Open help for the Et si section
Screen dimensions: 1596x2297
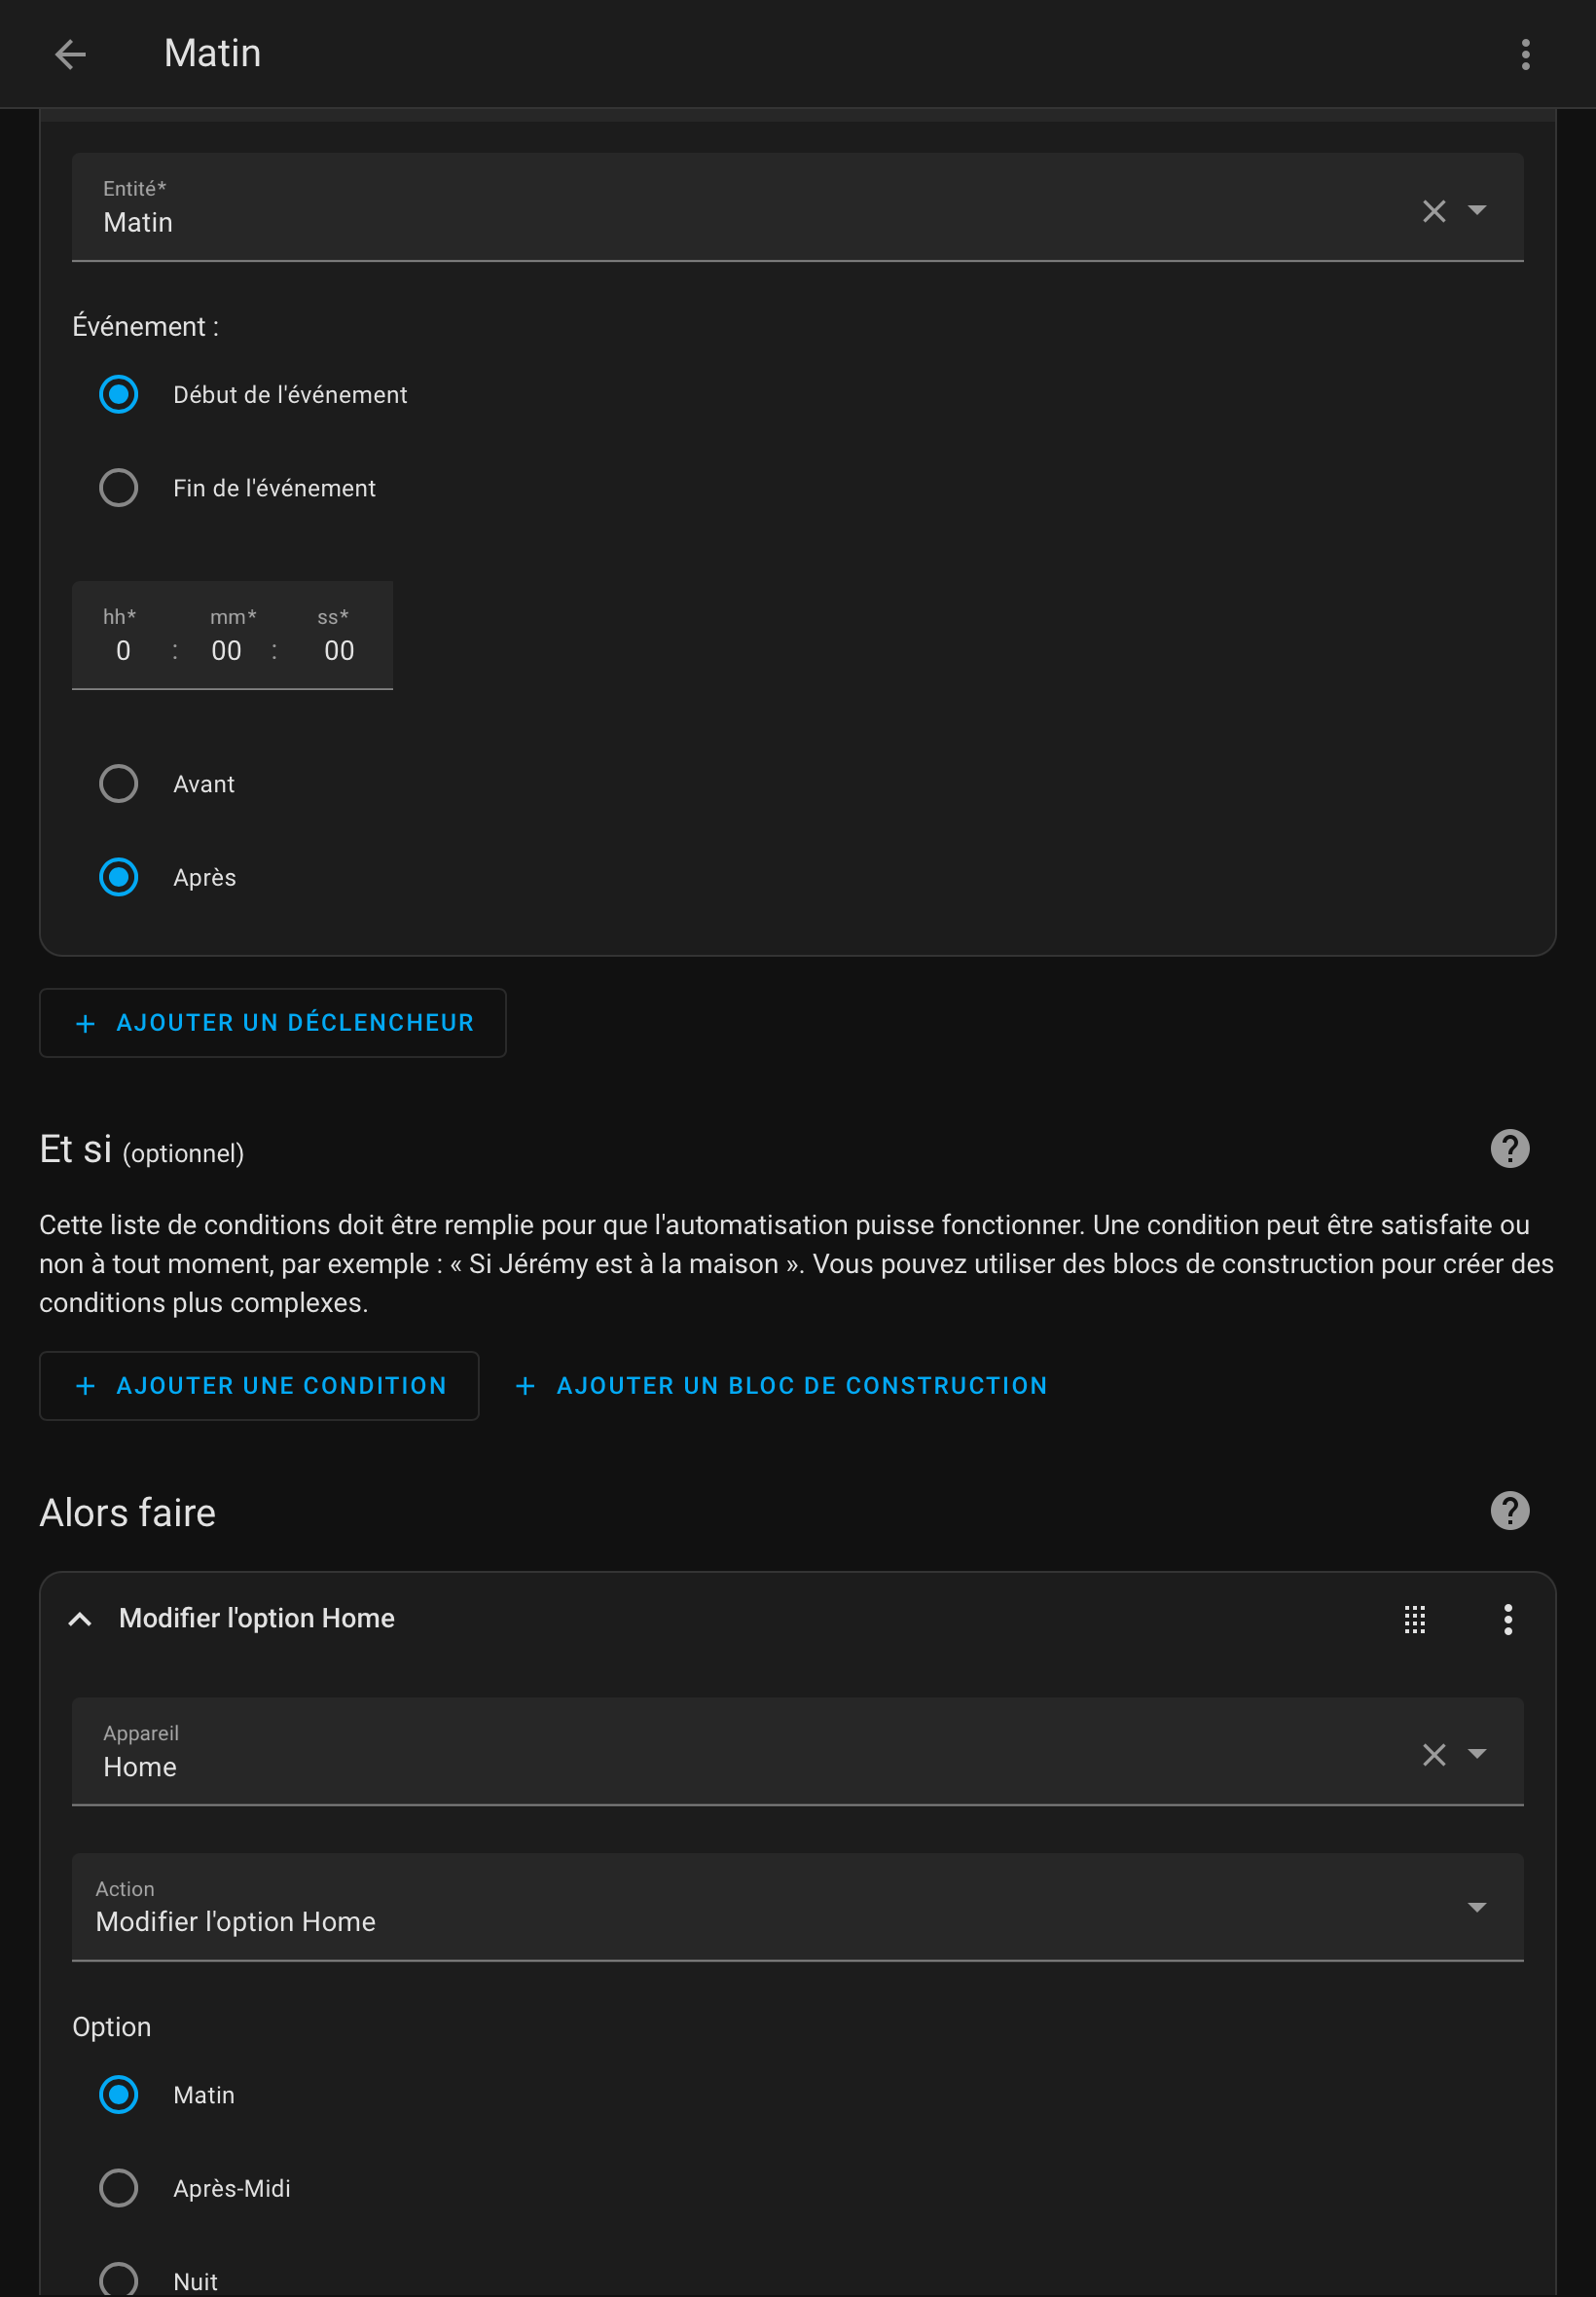click(1509, 1149)
